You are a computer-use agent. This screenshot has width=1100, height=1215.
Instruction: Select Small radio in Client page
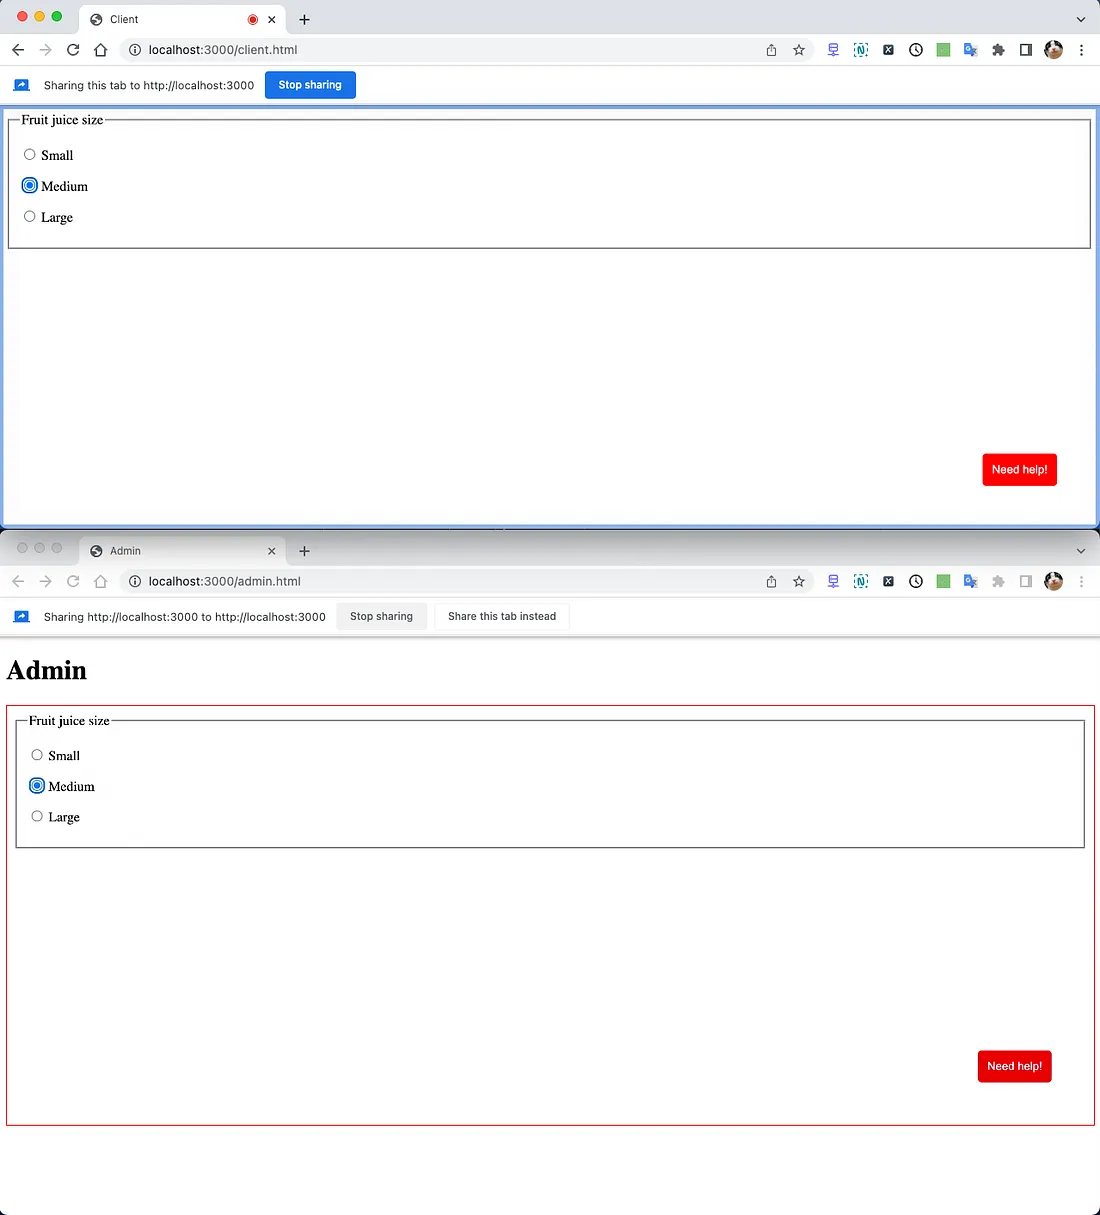coord(30,155)
